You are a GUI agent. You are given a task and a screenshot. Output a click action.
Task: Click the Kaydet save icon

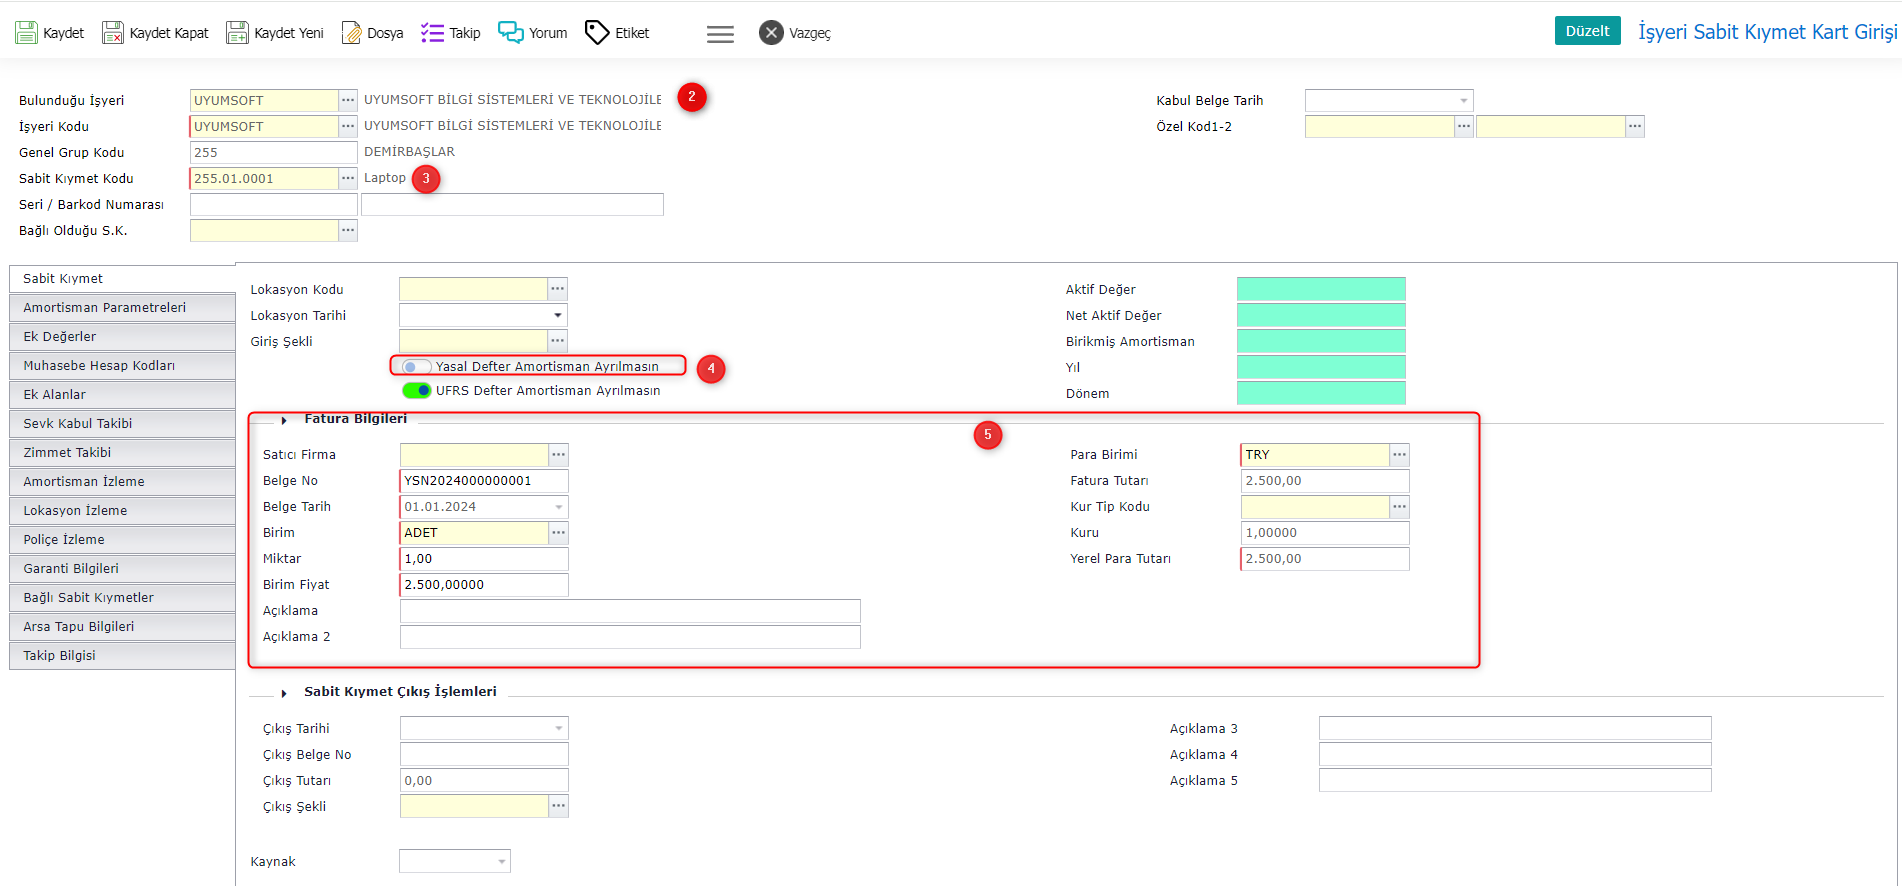26,33
